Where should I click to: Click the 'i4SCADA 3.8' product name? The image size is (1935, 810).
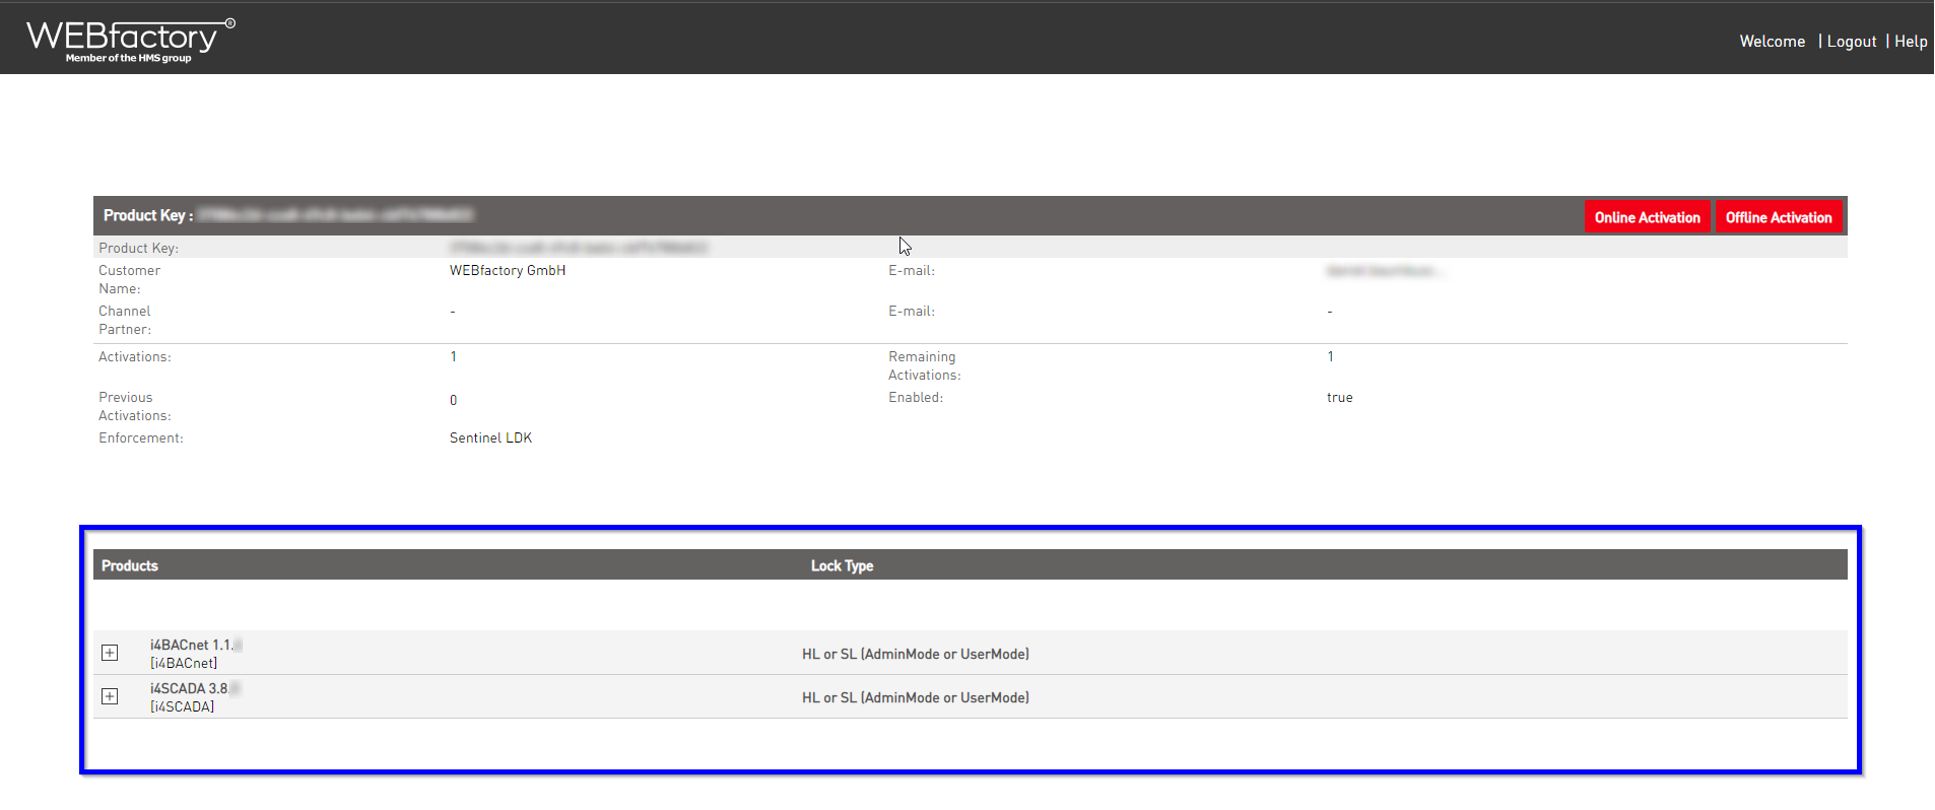pos(189,688)
